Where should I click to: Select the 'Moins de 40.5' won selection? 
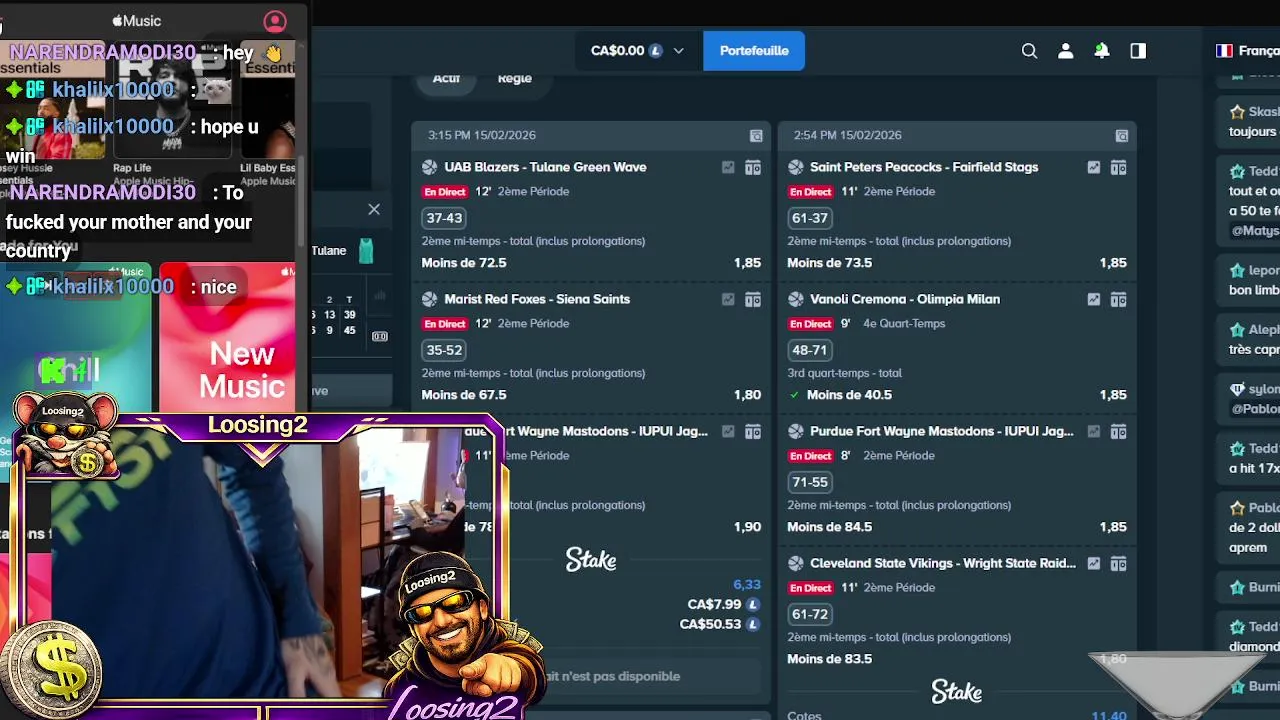click(x=849, y=395)
